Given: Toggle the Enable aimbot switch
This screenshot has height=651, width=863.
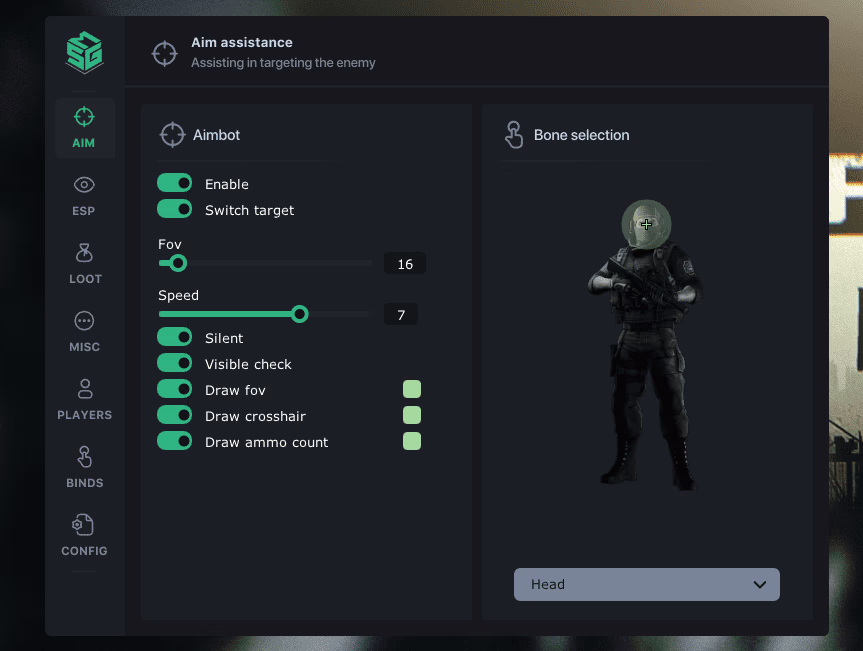Looking at the screenshot, I should pos(174,183).
